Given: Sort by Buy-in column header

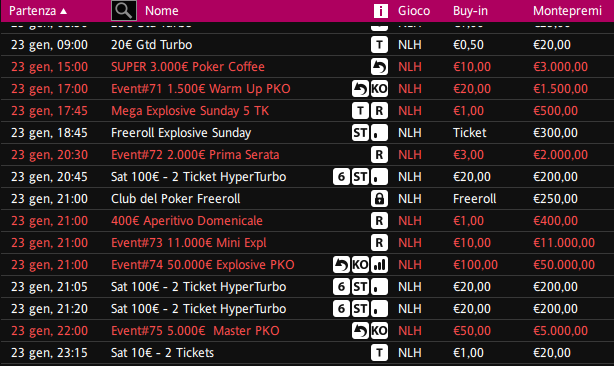Looking at the screenshot, I should [470, 11].
